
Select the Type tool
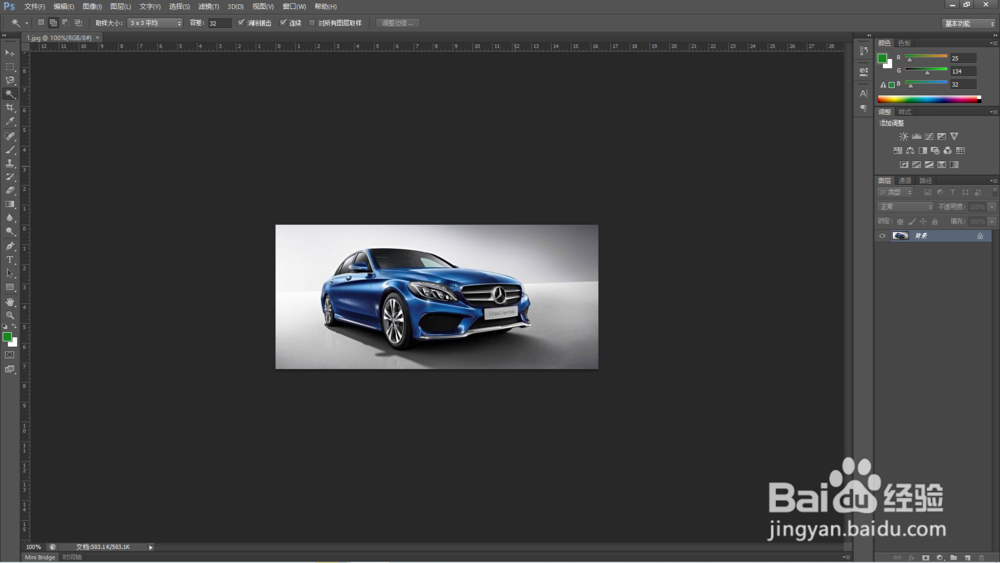(x=10, y=260)
